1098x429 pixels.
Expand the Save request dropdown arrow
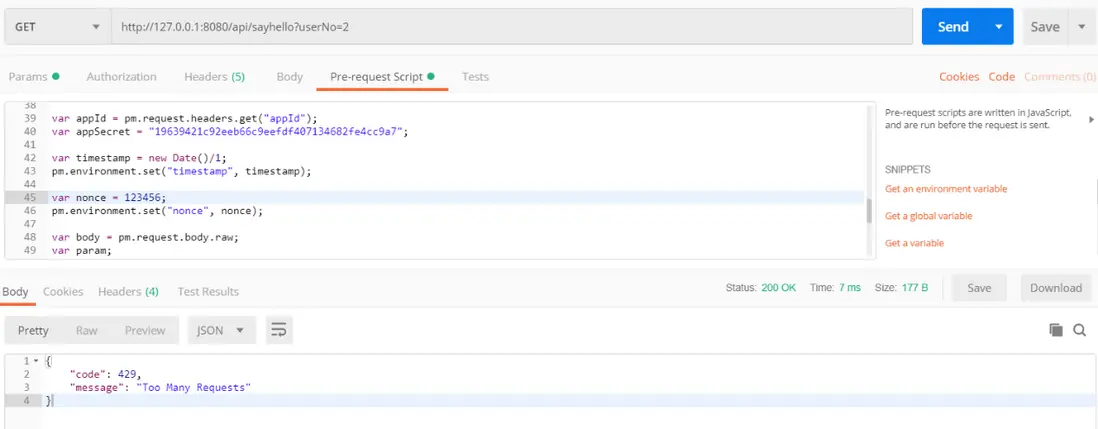point(1081,27)
